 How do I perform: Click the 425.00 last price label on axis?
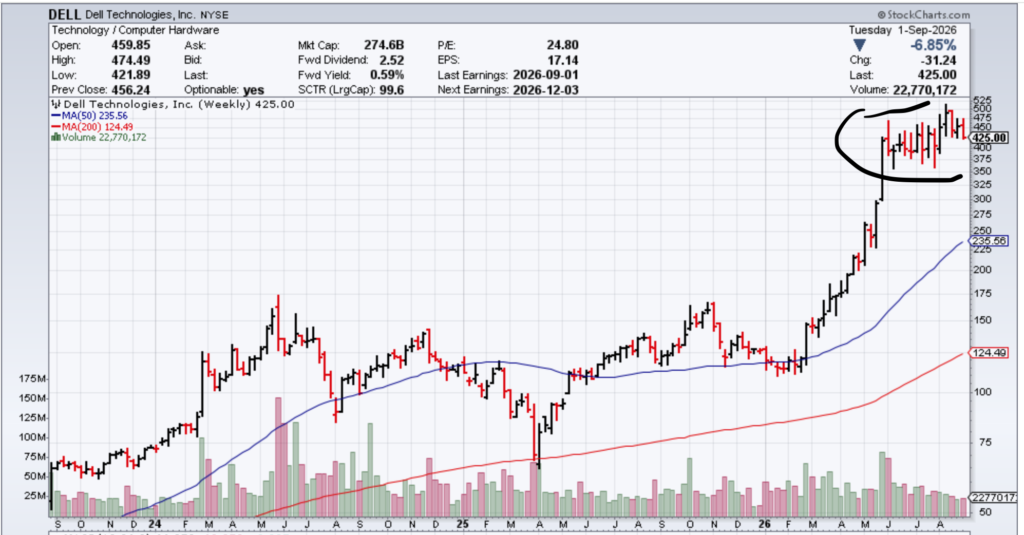coord(989,138)
